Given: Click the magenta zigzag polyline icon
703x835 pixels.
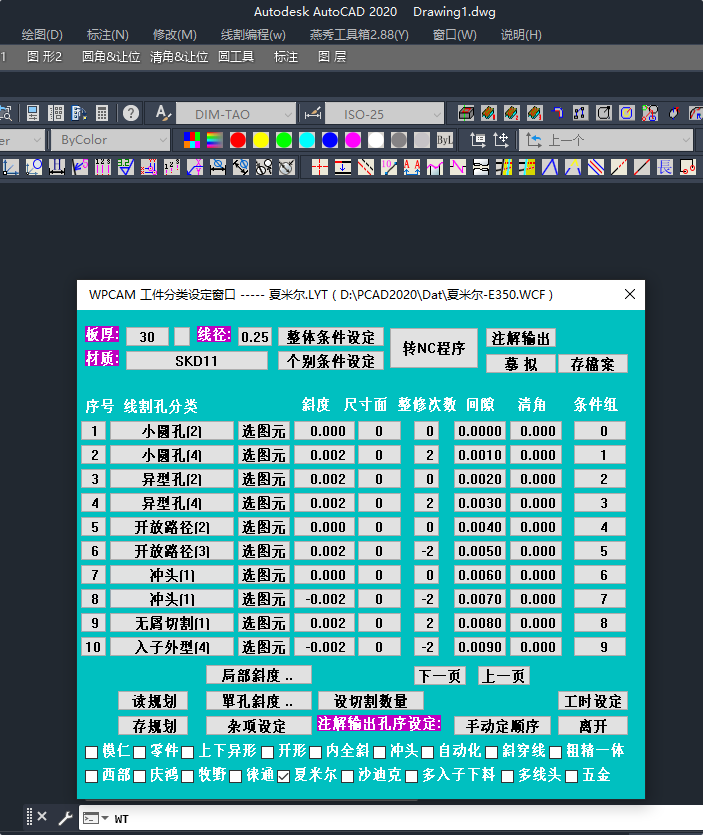Looking at the screenshot, I should (457, 167).
